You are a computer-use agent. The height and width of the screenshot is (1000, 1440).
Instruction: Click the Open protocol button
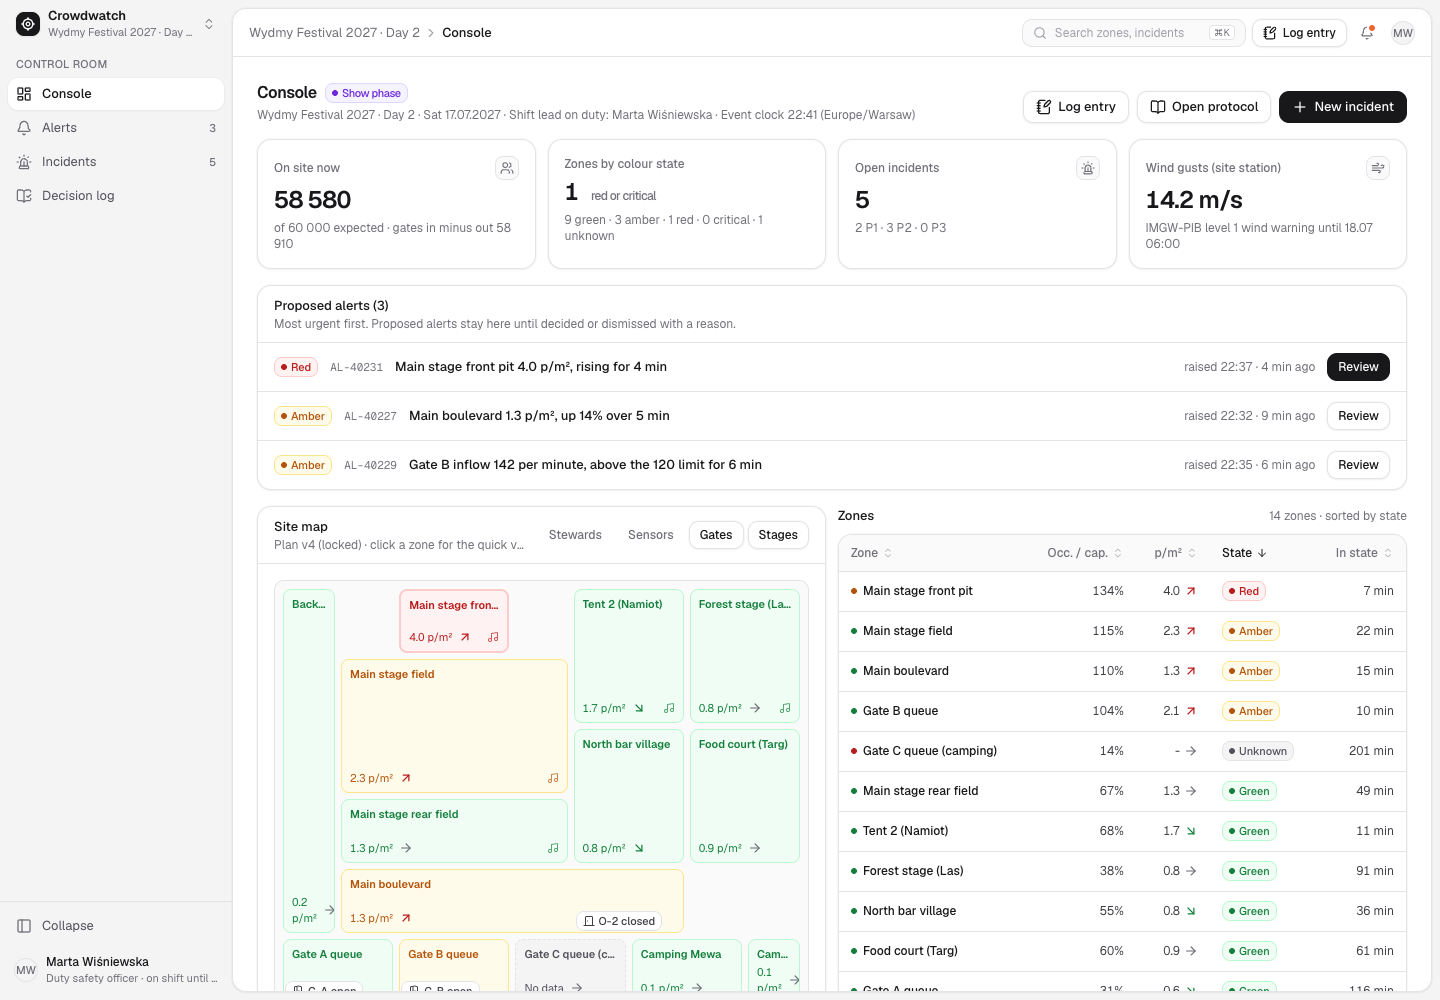(x=1204, y=107)
